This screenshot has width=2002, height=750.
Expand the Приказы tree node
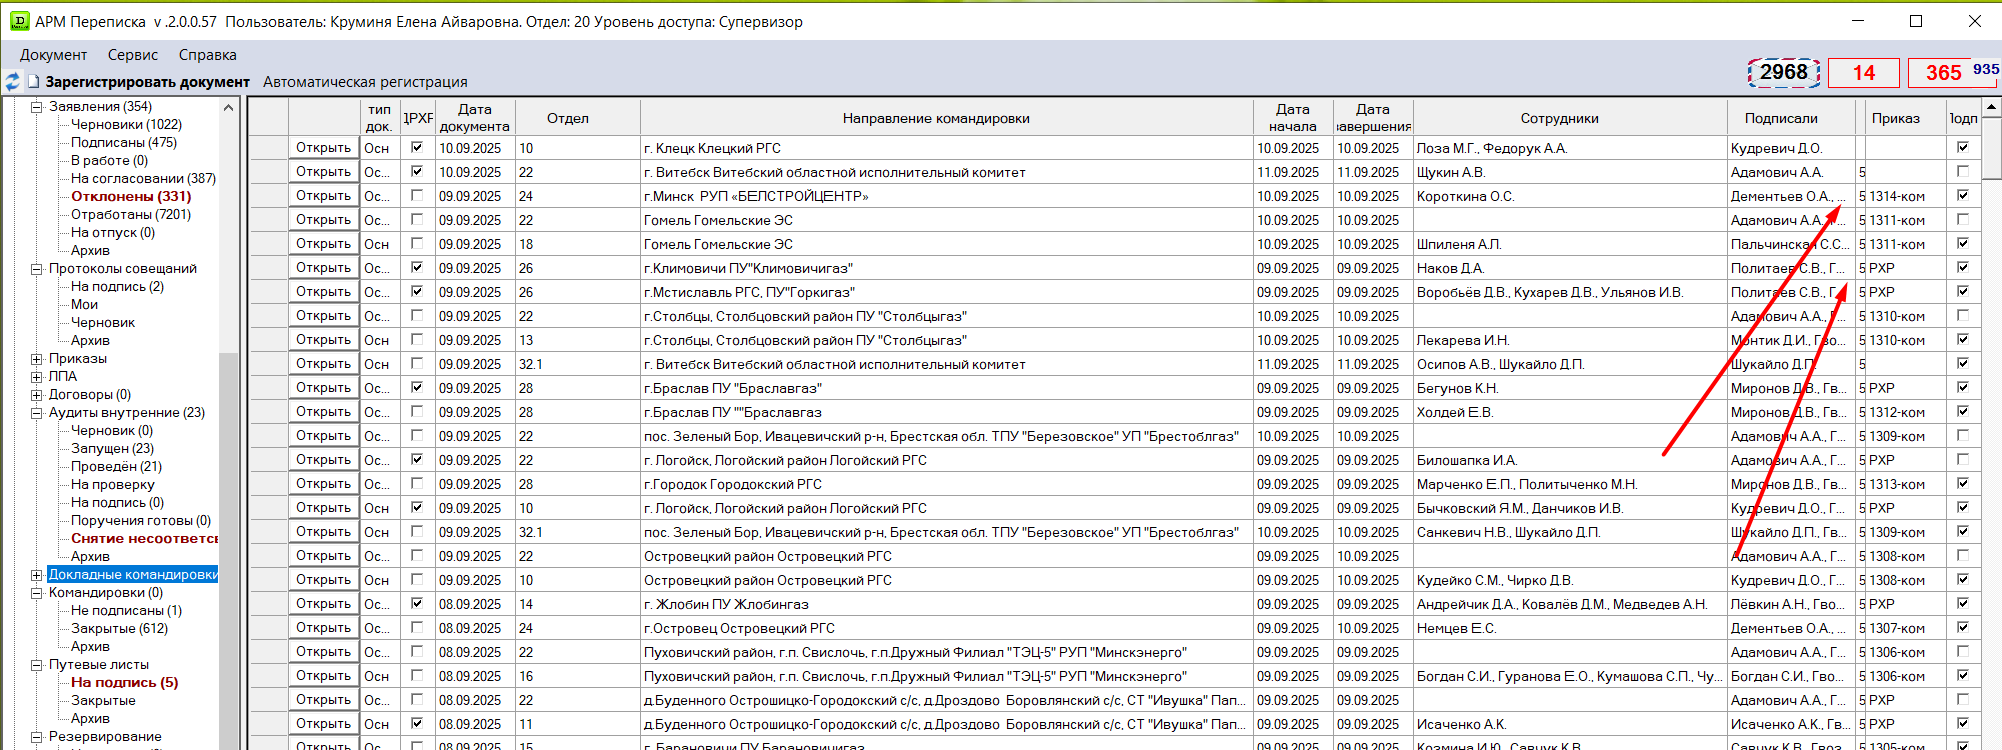[x=37, y=359]
